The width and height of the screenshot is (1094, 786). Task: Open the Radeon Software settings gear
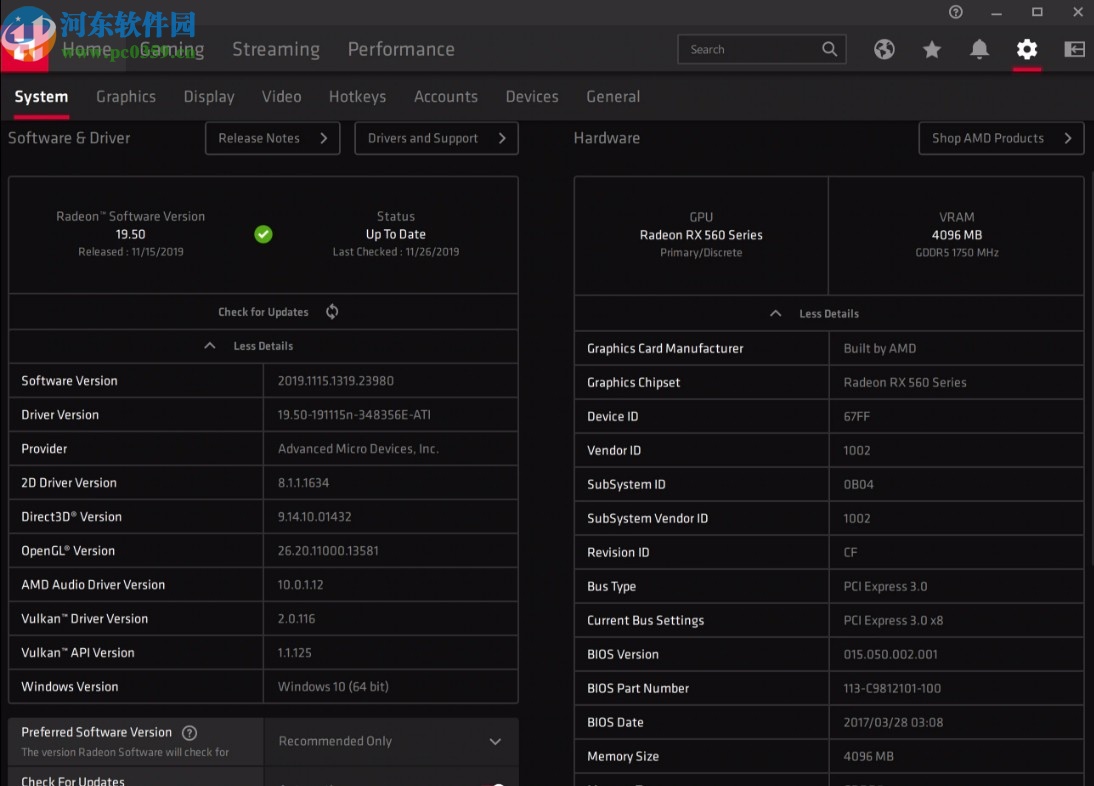[x=1027, y=49]
